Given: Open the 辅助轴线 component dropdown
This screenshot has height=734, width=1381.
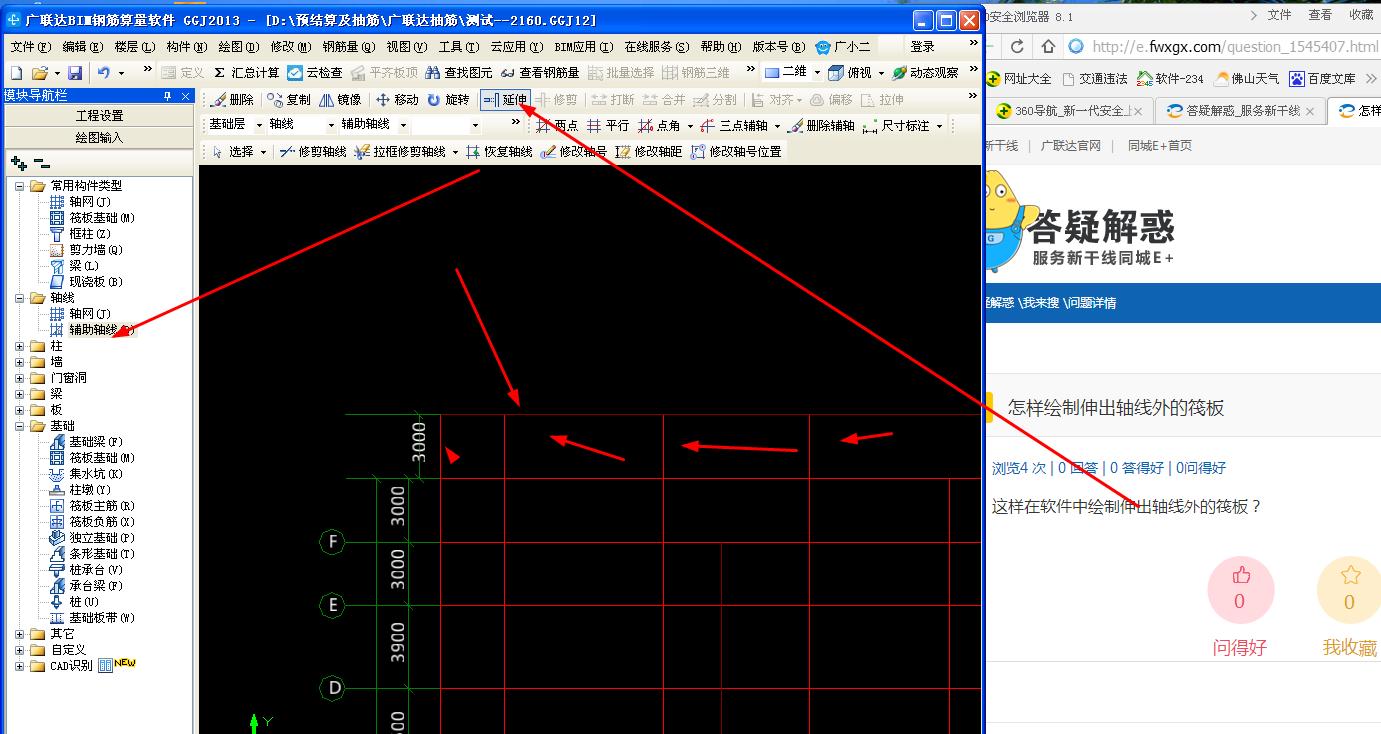Looking at the screenshot, I should (x=402, y=125).
